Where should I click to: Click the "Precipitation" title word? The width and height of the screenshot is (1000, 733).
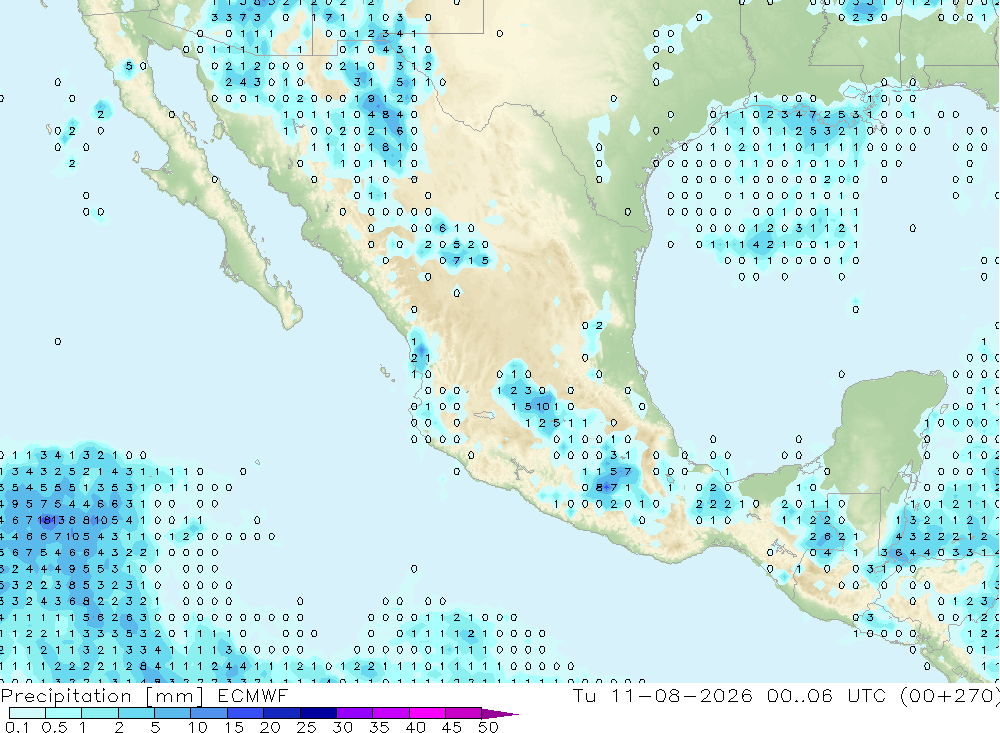coord(66,695)
